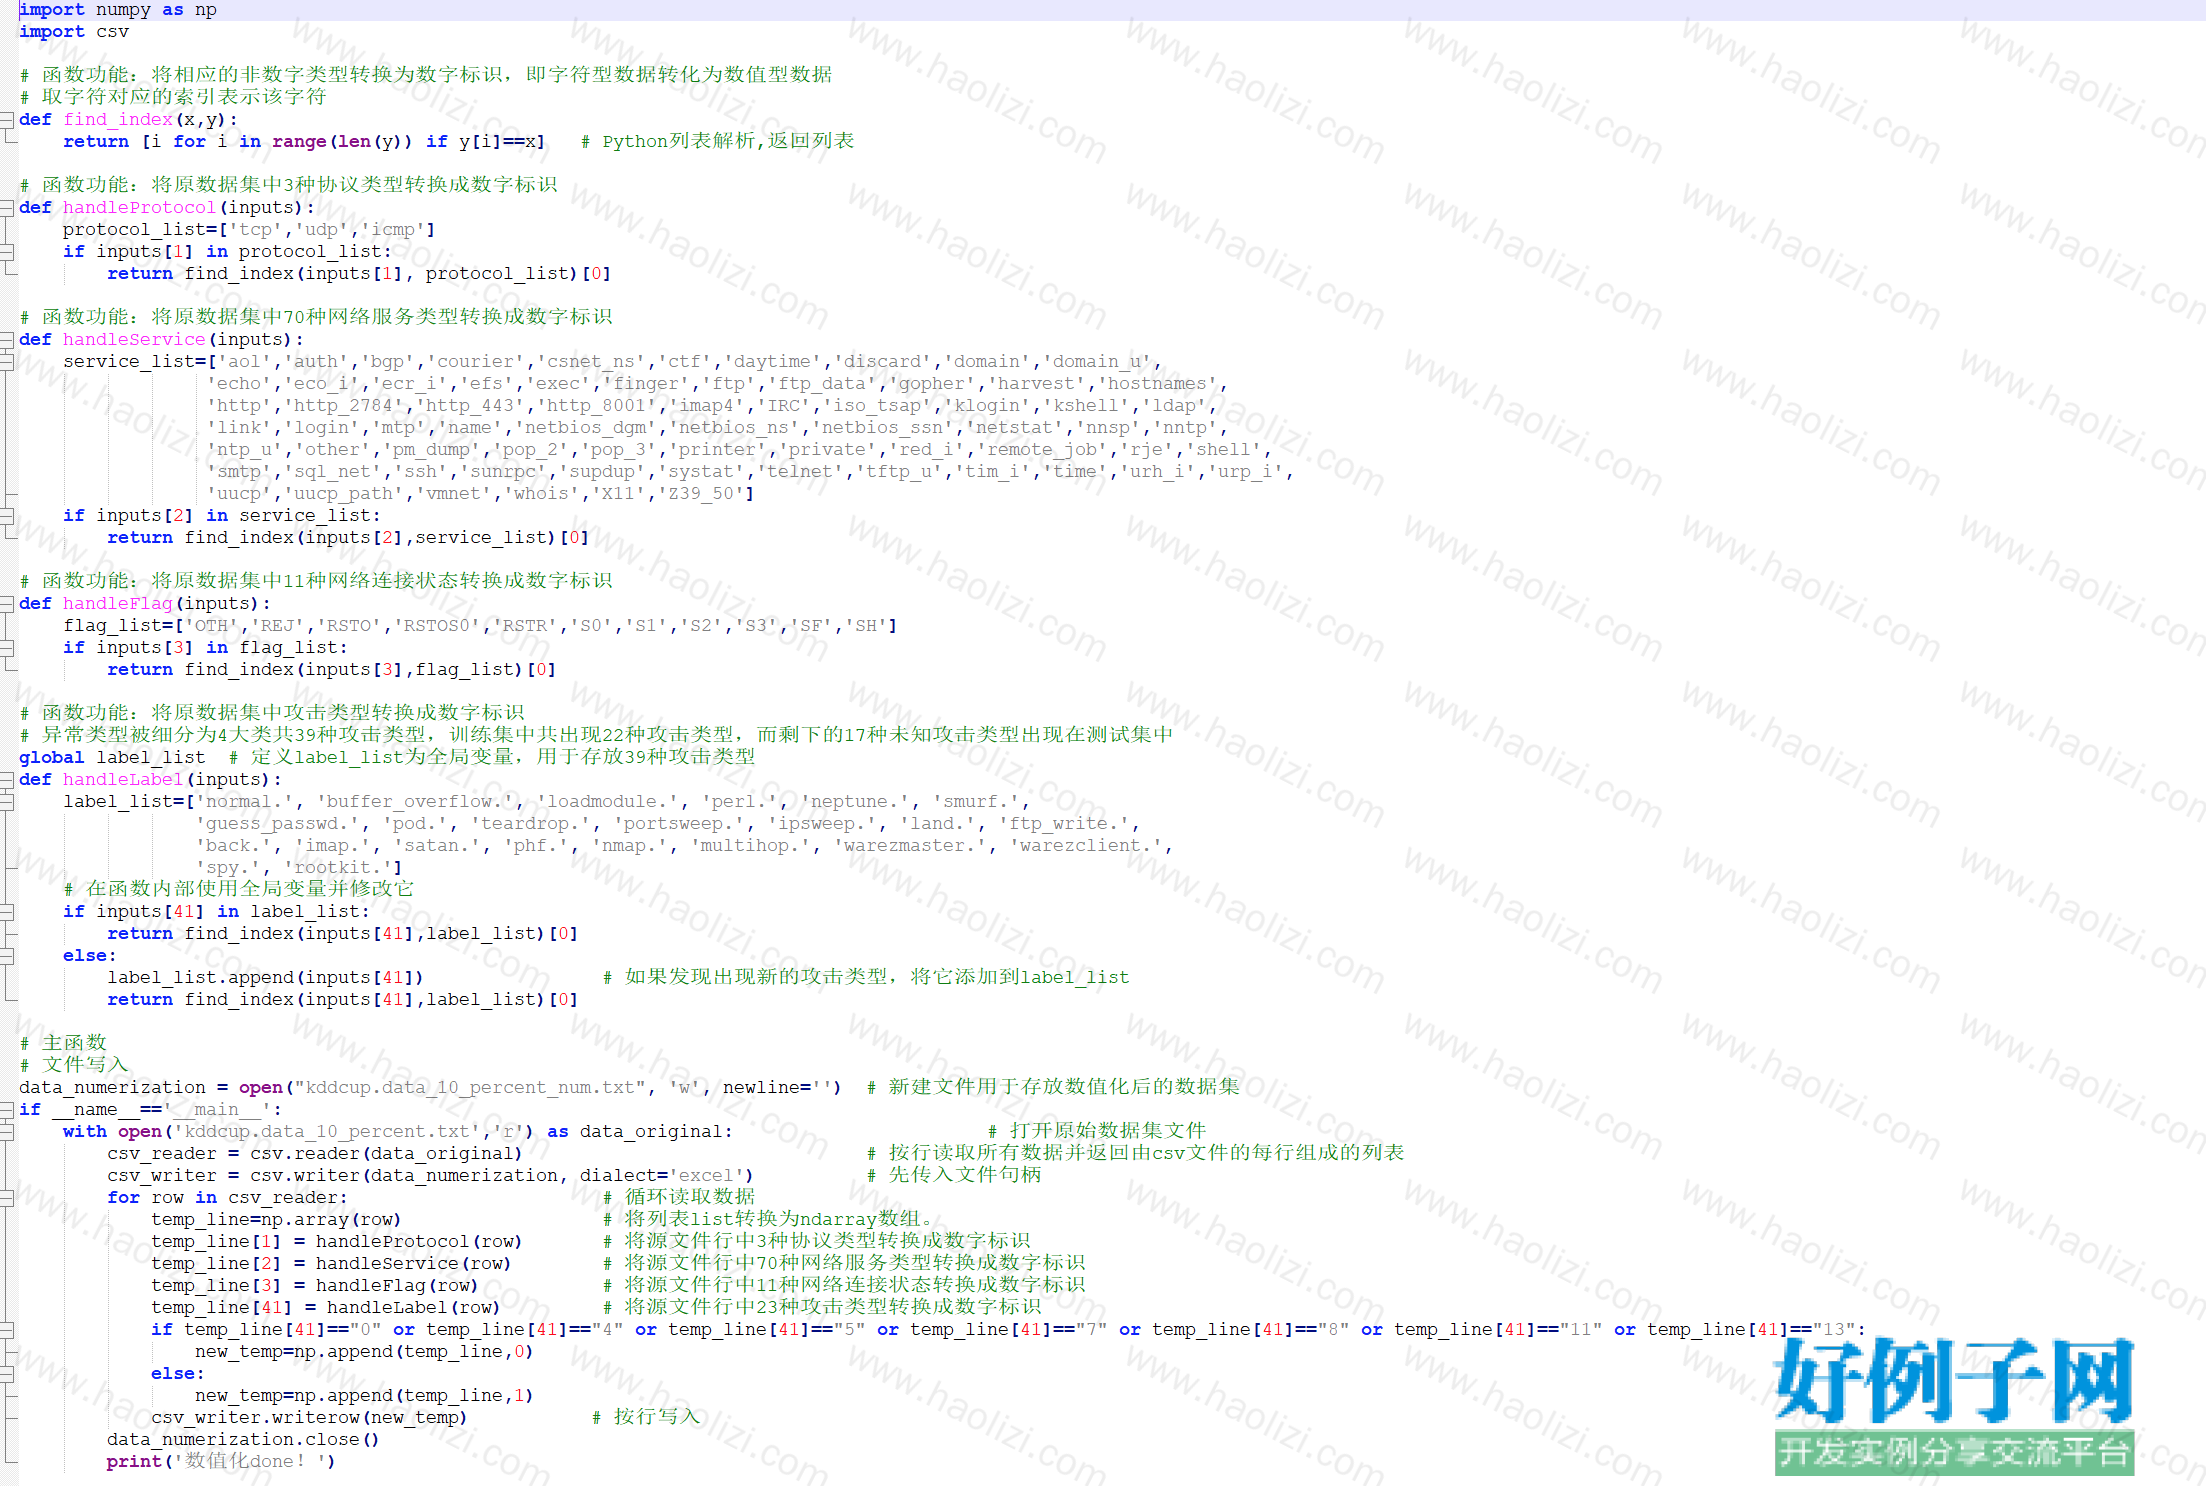2206x1486 pixels.
Task: Click the 'import numpy as np' line
Action: 118,10
